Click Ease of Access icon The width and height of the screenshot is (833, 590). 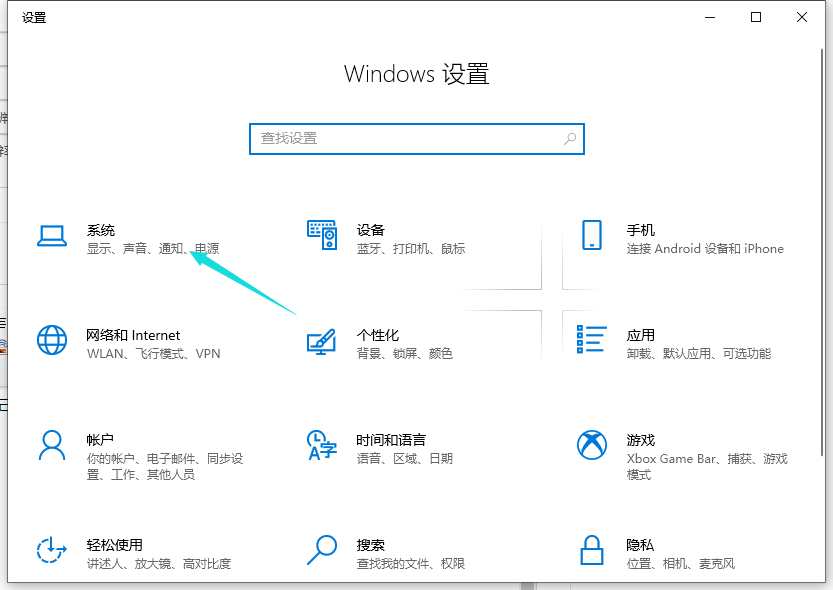pyautogui.click(x=51, y=550)
